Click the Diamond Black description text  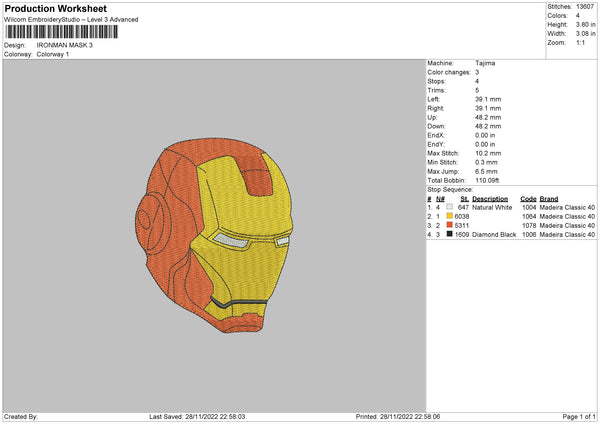point(494,235)
